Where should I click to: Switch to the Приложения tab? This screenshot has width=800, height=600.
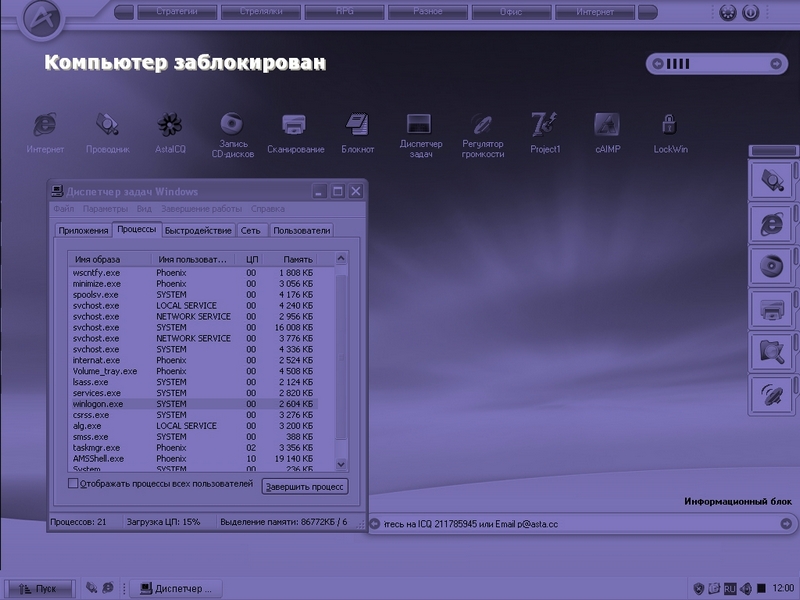click(83, 231)
